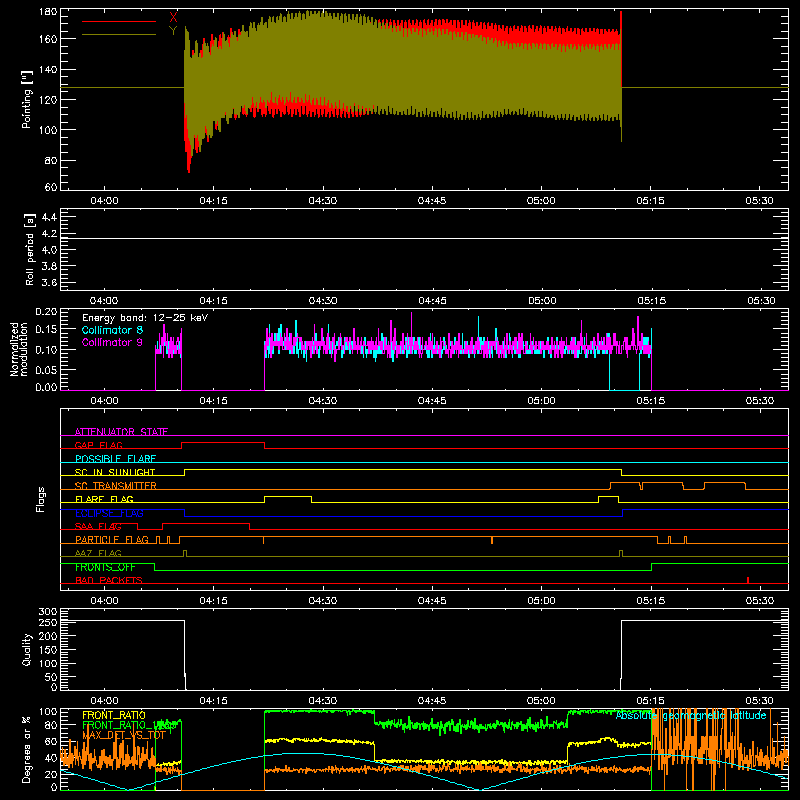Click the '4.4' tick on Roll period axis
Viewport: 800px width, 800px height.
49,217
